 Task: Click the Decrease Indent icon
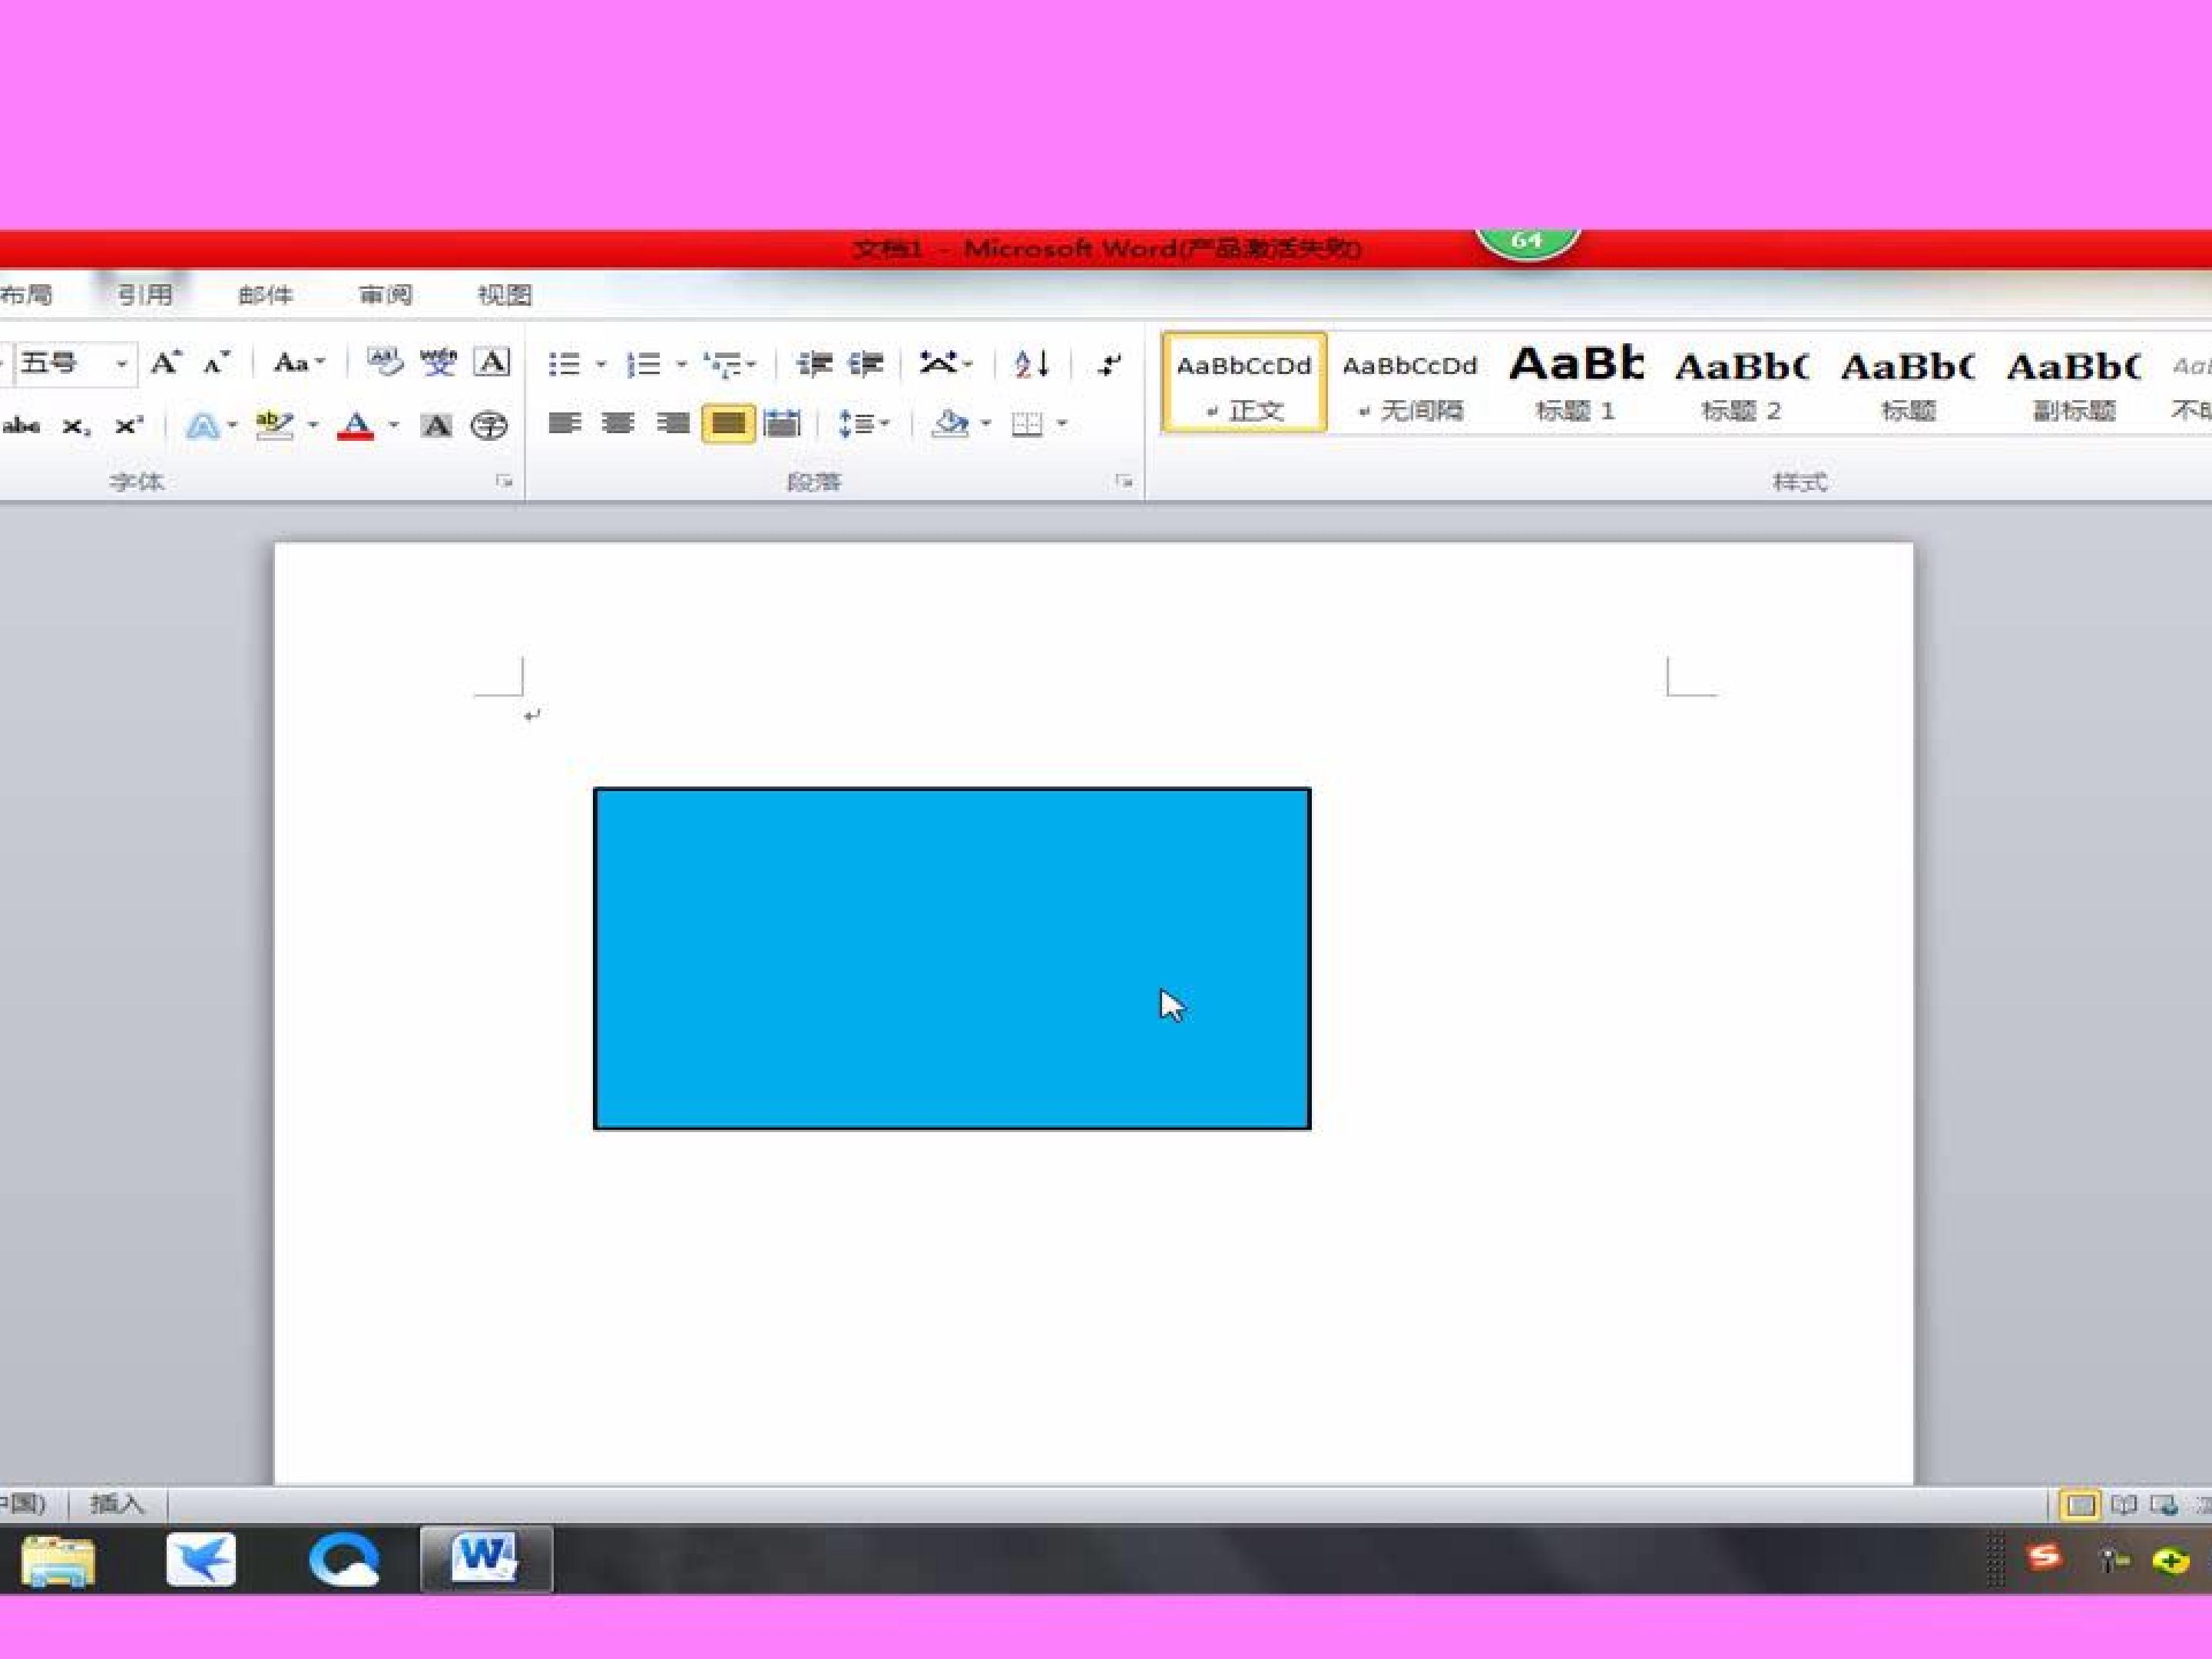coord(814,364)
